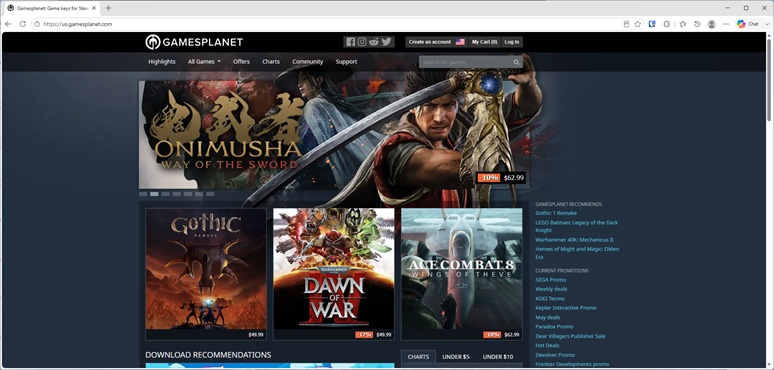Close the Gamesplanet browser tab
The image size is (774, 370).
click(x=94, y=8)
